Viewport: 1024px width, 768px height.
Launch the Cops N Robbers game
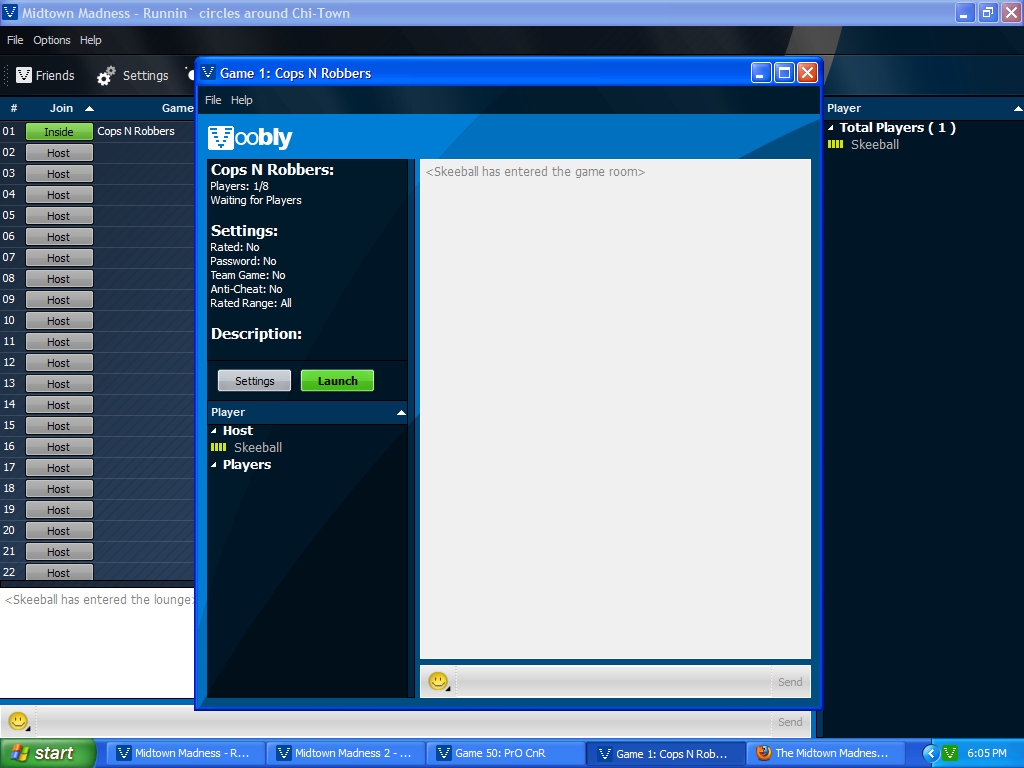click(337, 381)
